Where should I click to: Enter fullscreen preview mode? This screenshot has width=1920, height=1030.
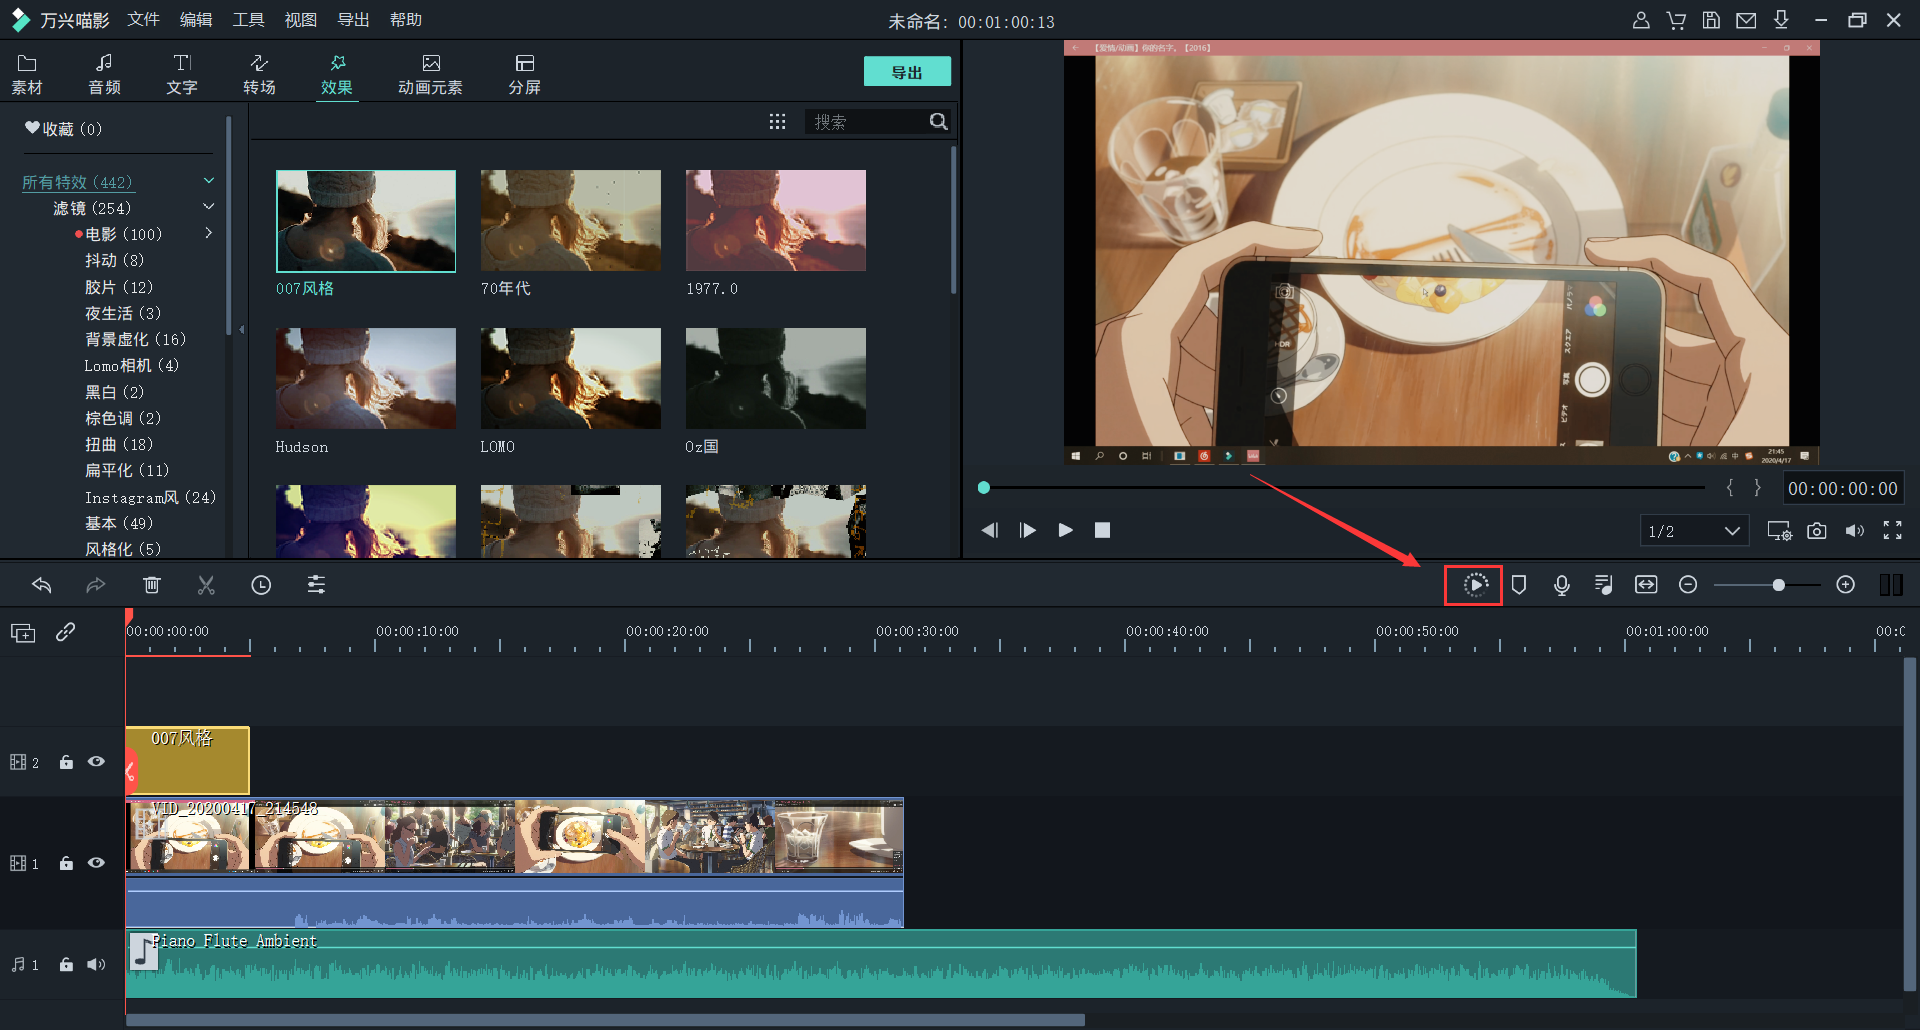coord(1892,531)
